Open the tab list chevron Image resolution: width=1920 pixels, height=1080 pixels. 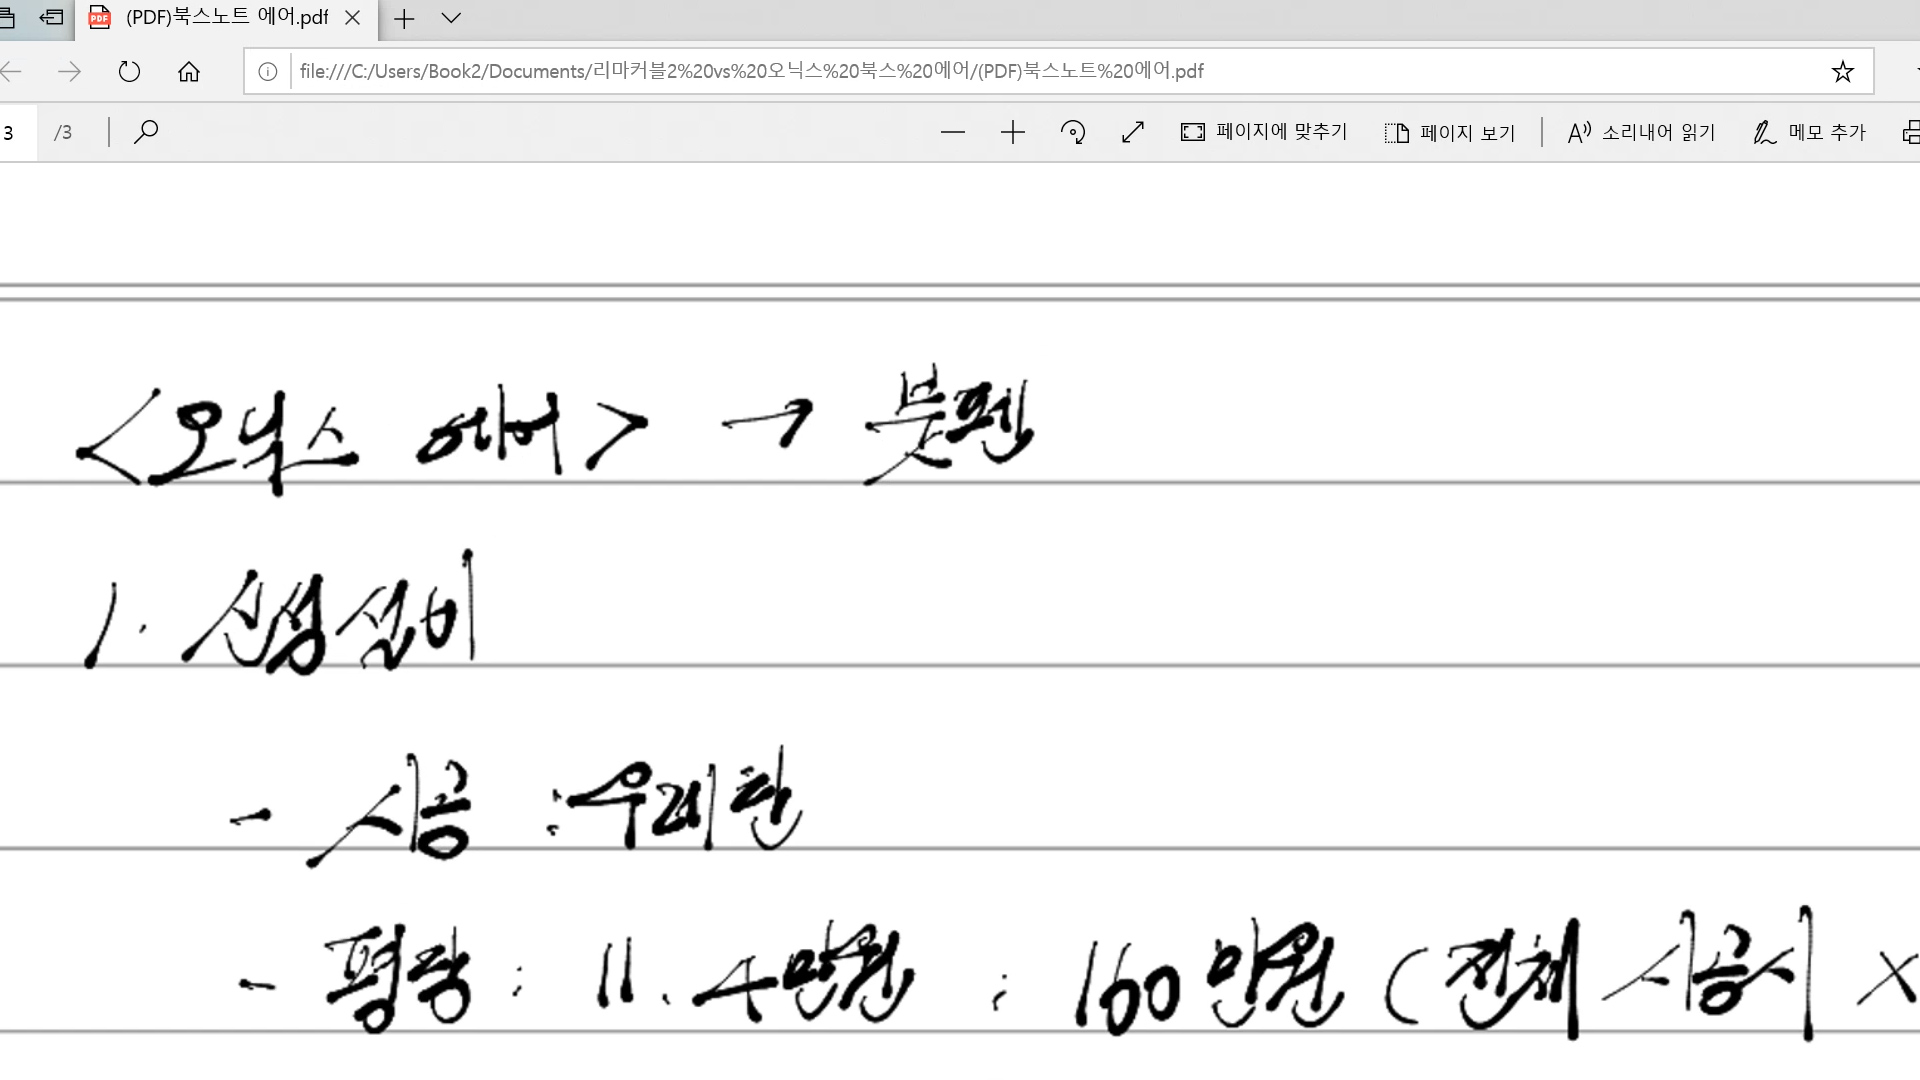click(x=451, y=18)
